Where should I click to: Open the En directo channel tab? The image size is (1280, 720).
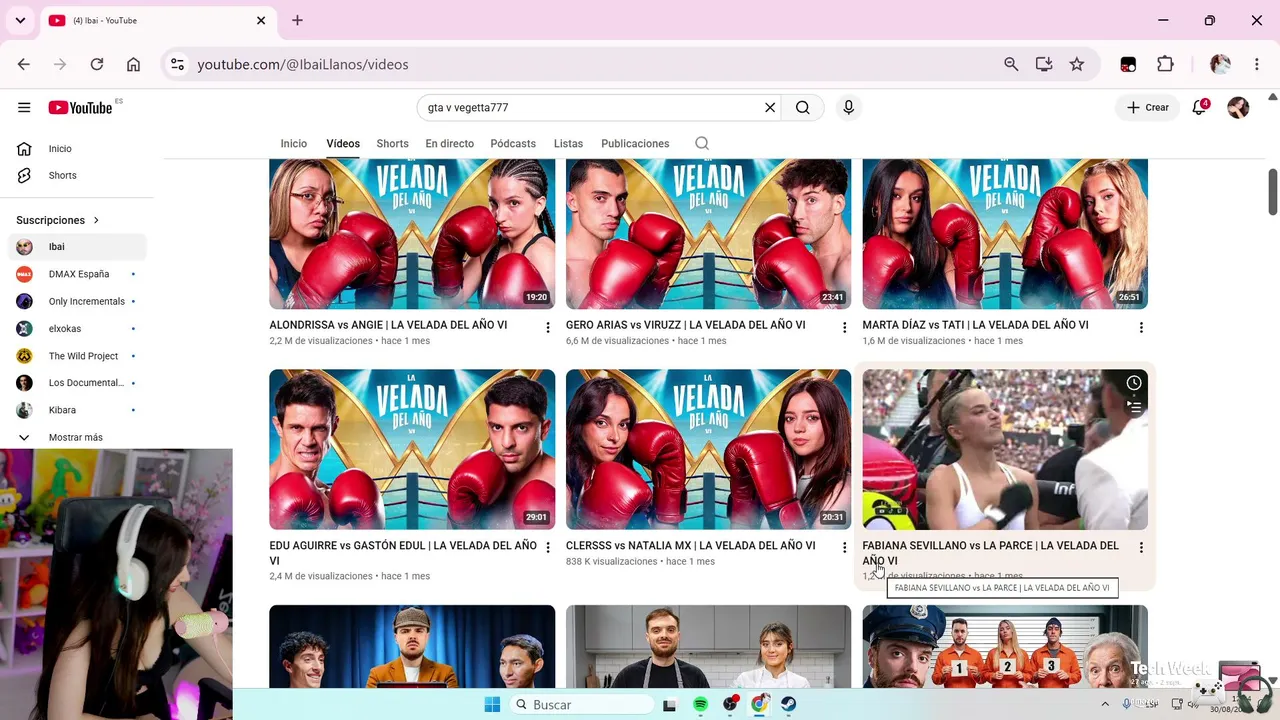click(450, 144)
